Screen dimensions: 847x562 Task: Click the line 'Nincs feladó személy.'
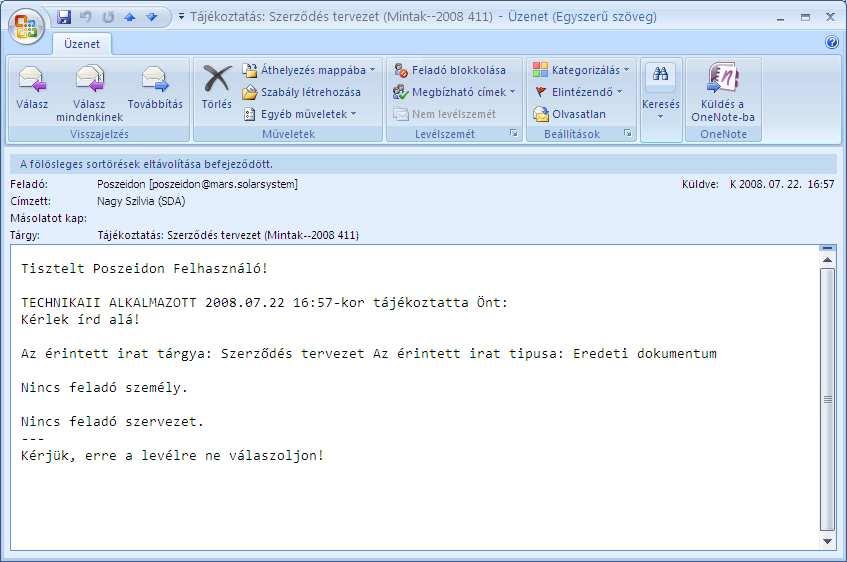click(x=104, y=387)
